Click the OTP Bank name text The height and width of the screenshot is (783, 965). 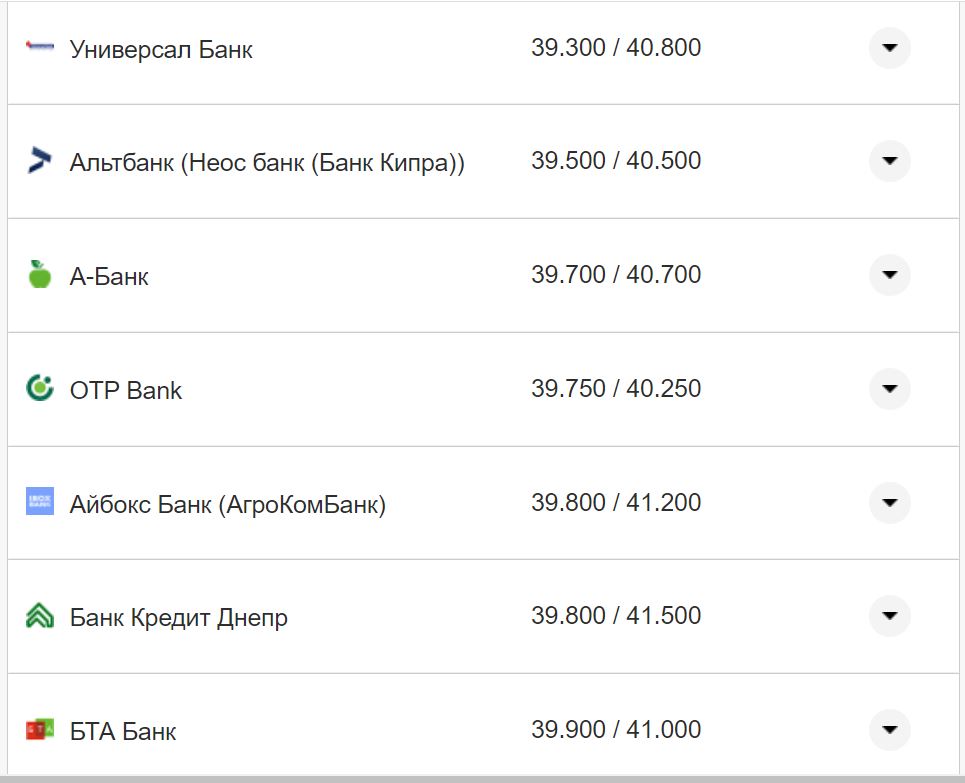pos(126,390)
